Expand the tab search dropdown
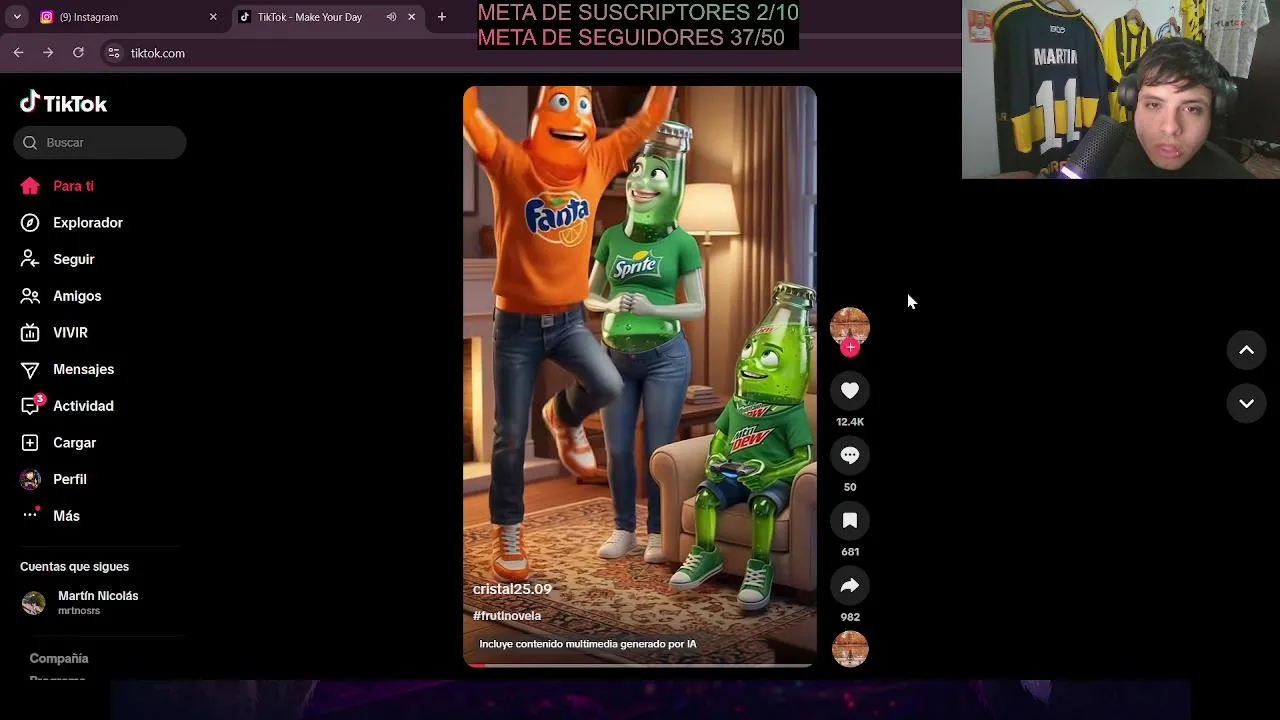 17,17
